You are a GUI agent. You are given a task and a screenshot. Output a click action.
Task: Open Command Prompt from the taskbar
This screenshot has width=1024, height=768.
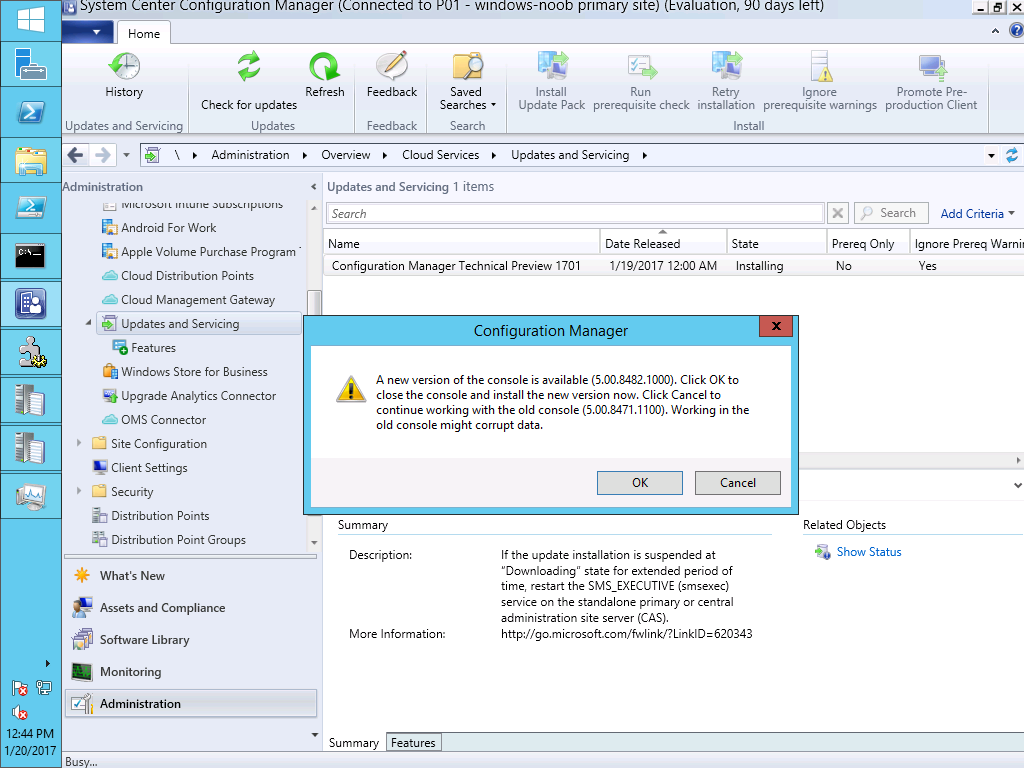pos(31,255)
